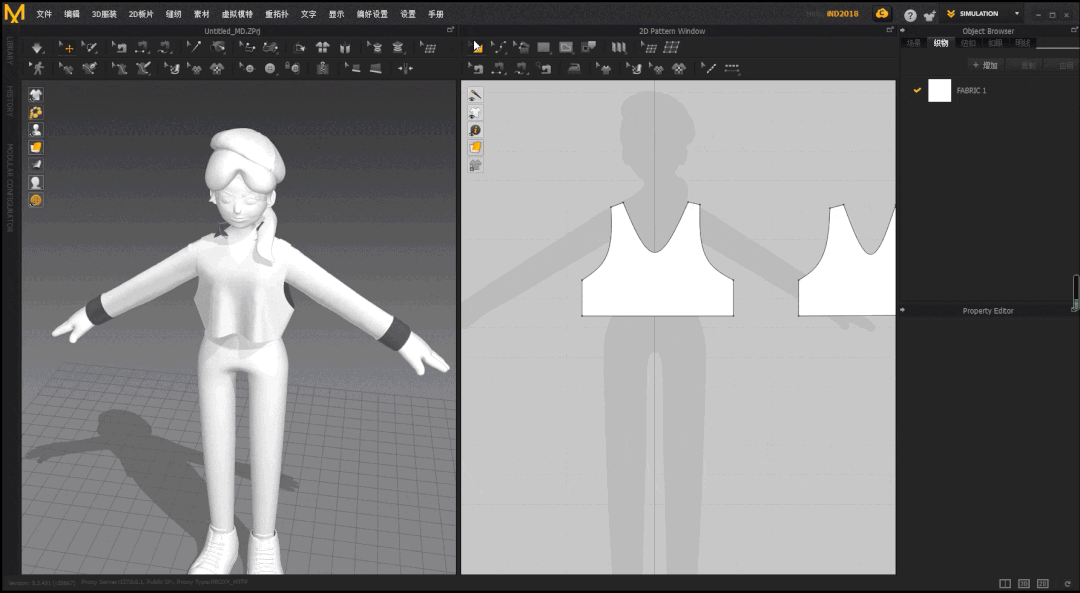
Task: Toggle the orange globe environment icon in 3D view
Action: tap(36, 200)
